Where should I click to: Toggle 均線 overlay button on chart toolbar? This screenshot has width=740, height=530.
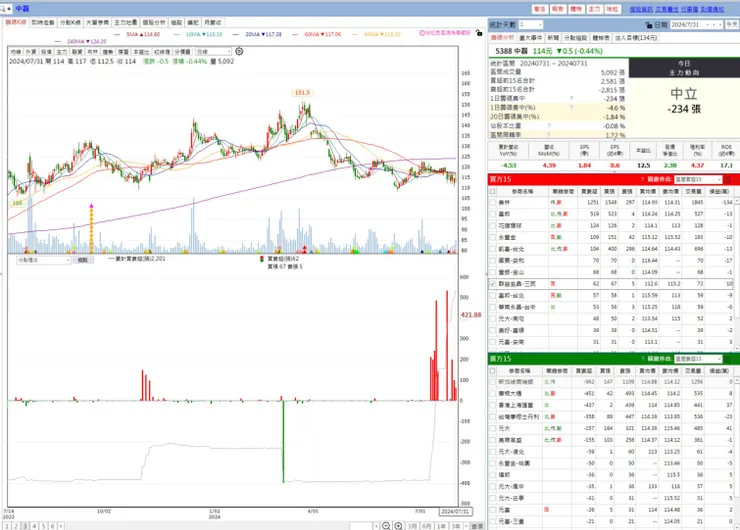click(x=16, y=52)
